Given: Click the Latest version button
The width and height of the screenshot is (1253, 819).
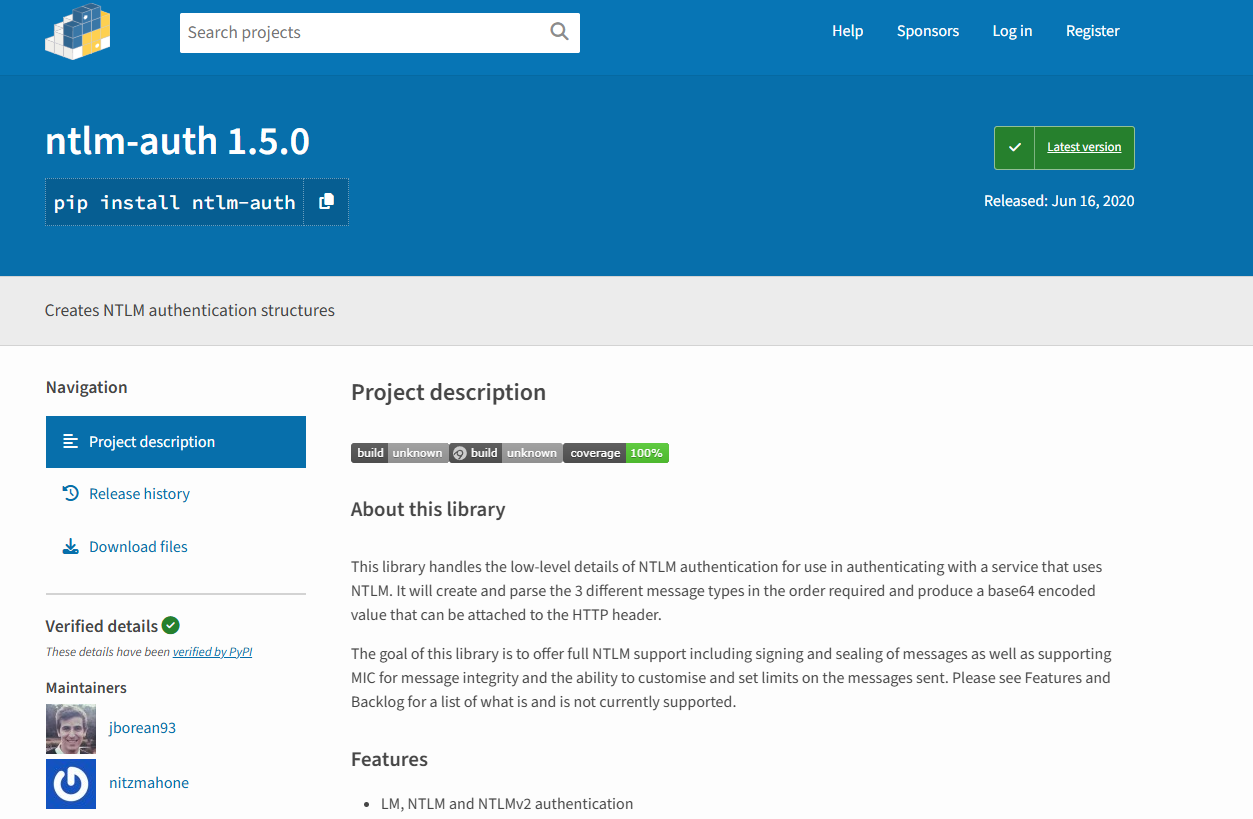Looking at the screenshot, I should tap(1084, 148).
